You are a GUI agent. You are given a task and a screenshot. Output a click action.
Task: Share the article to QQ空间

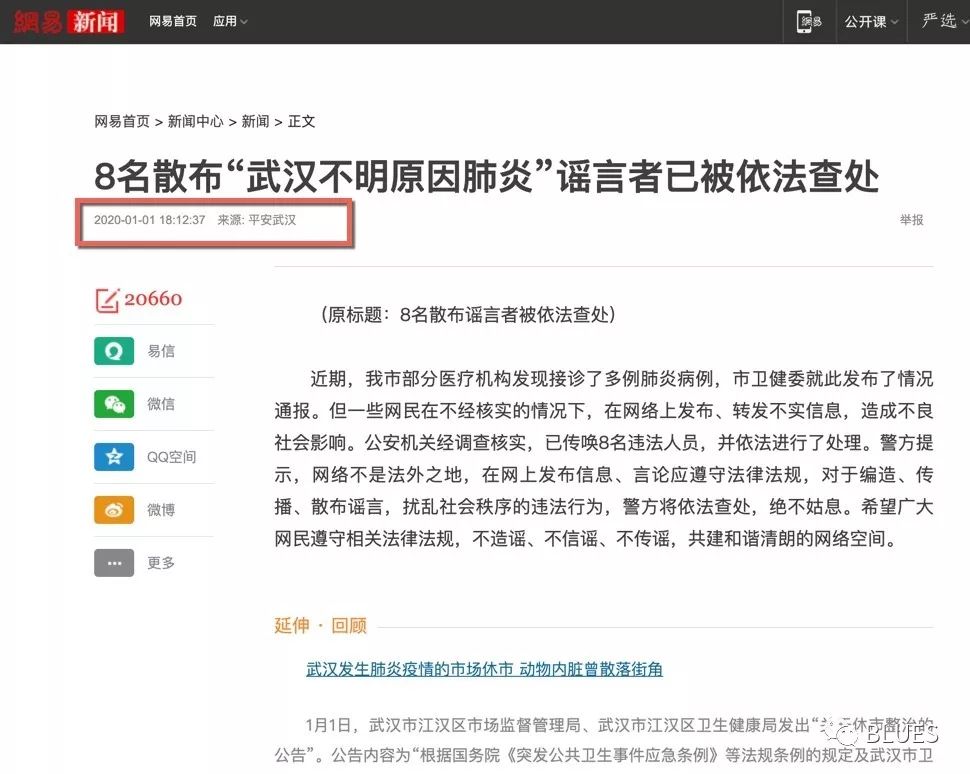click(x=114, y=457)
